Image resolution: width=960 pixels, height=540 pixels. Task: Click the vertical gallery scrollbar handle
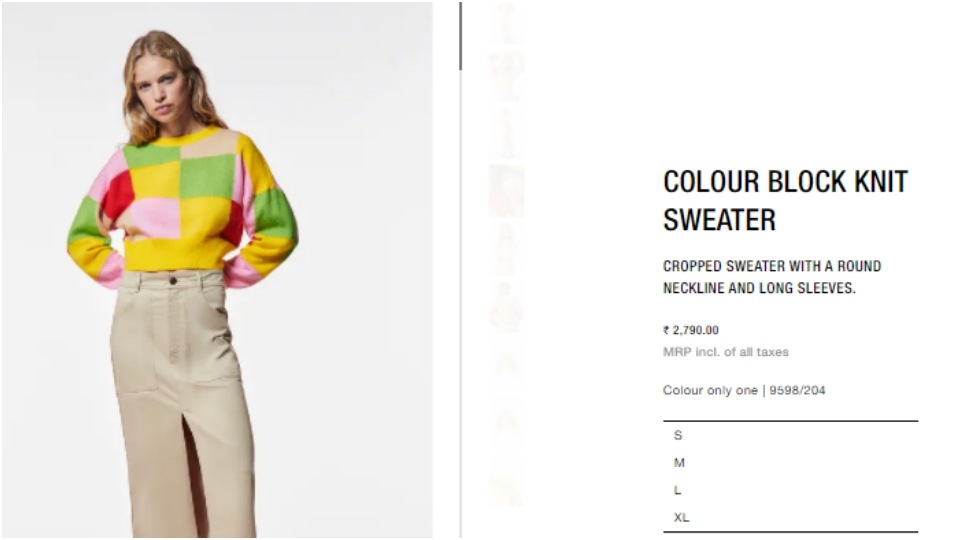(460, 36)
